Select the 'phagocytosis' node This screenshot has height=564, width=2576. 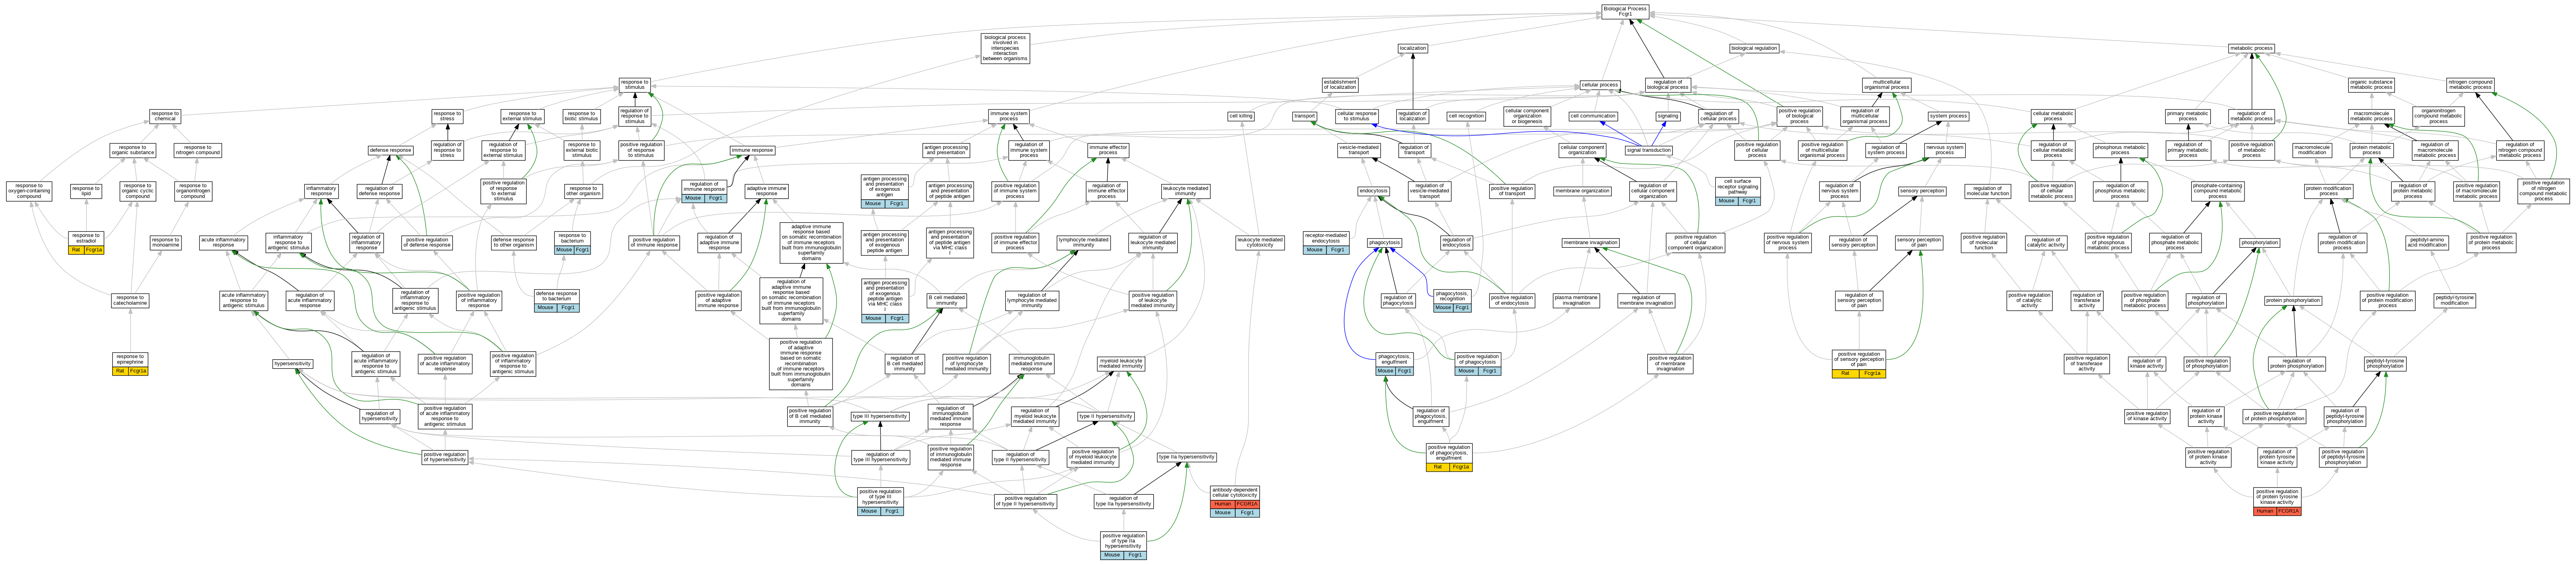pyautogui.click(x=1384, y=243)
